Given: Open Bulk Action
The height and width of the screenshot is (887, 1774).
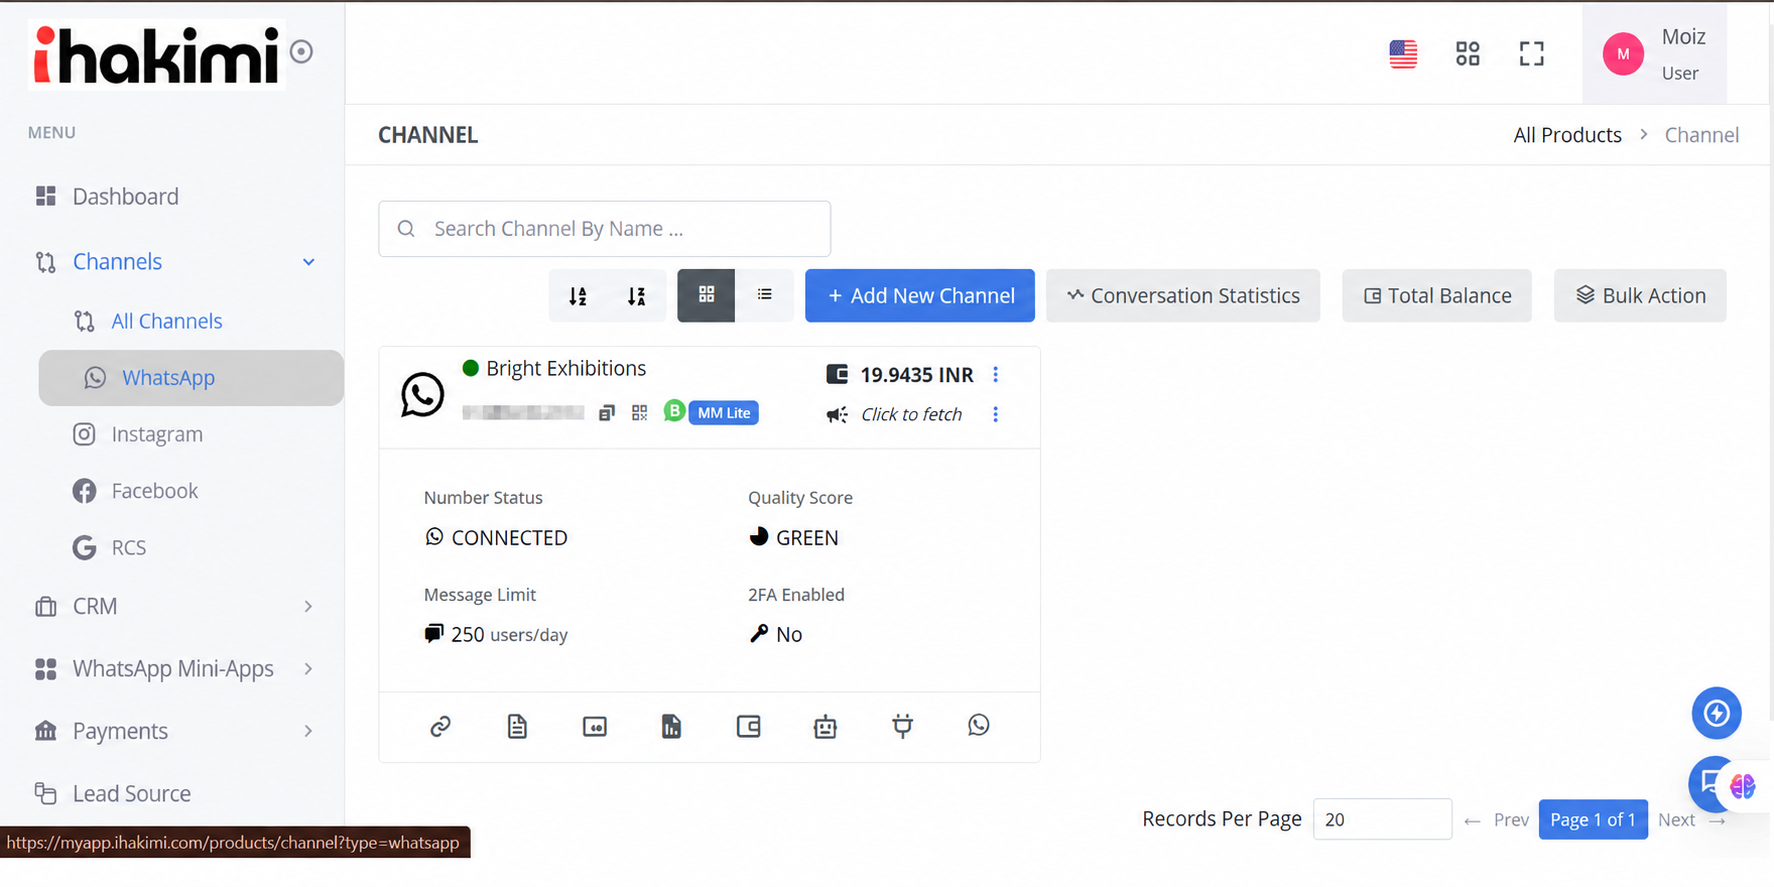Looking at the screenshot, I should 1640,296.
